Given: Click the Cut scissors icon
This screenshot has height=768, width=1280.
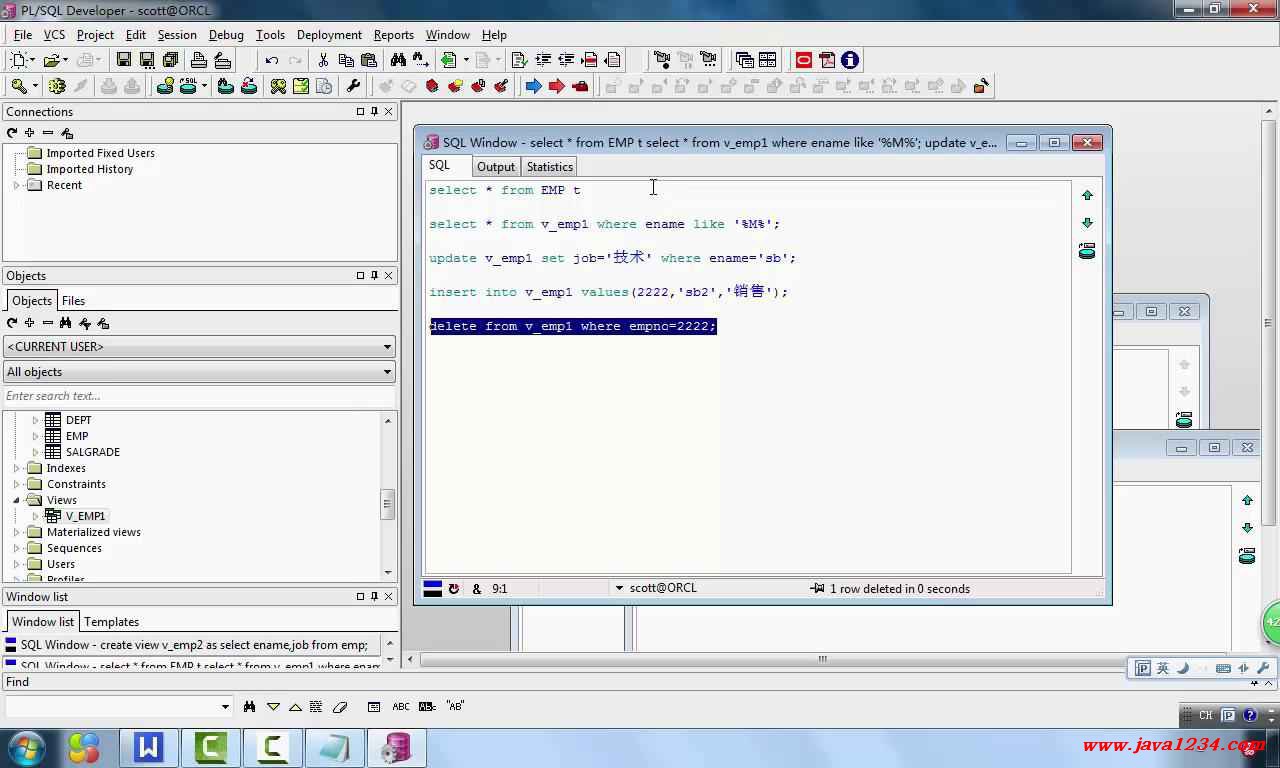Looking at the screenshot, I should coord(323,60).
